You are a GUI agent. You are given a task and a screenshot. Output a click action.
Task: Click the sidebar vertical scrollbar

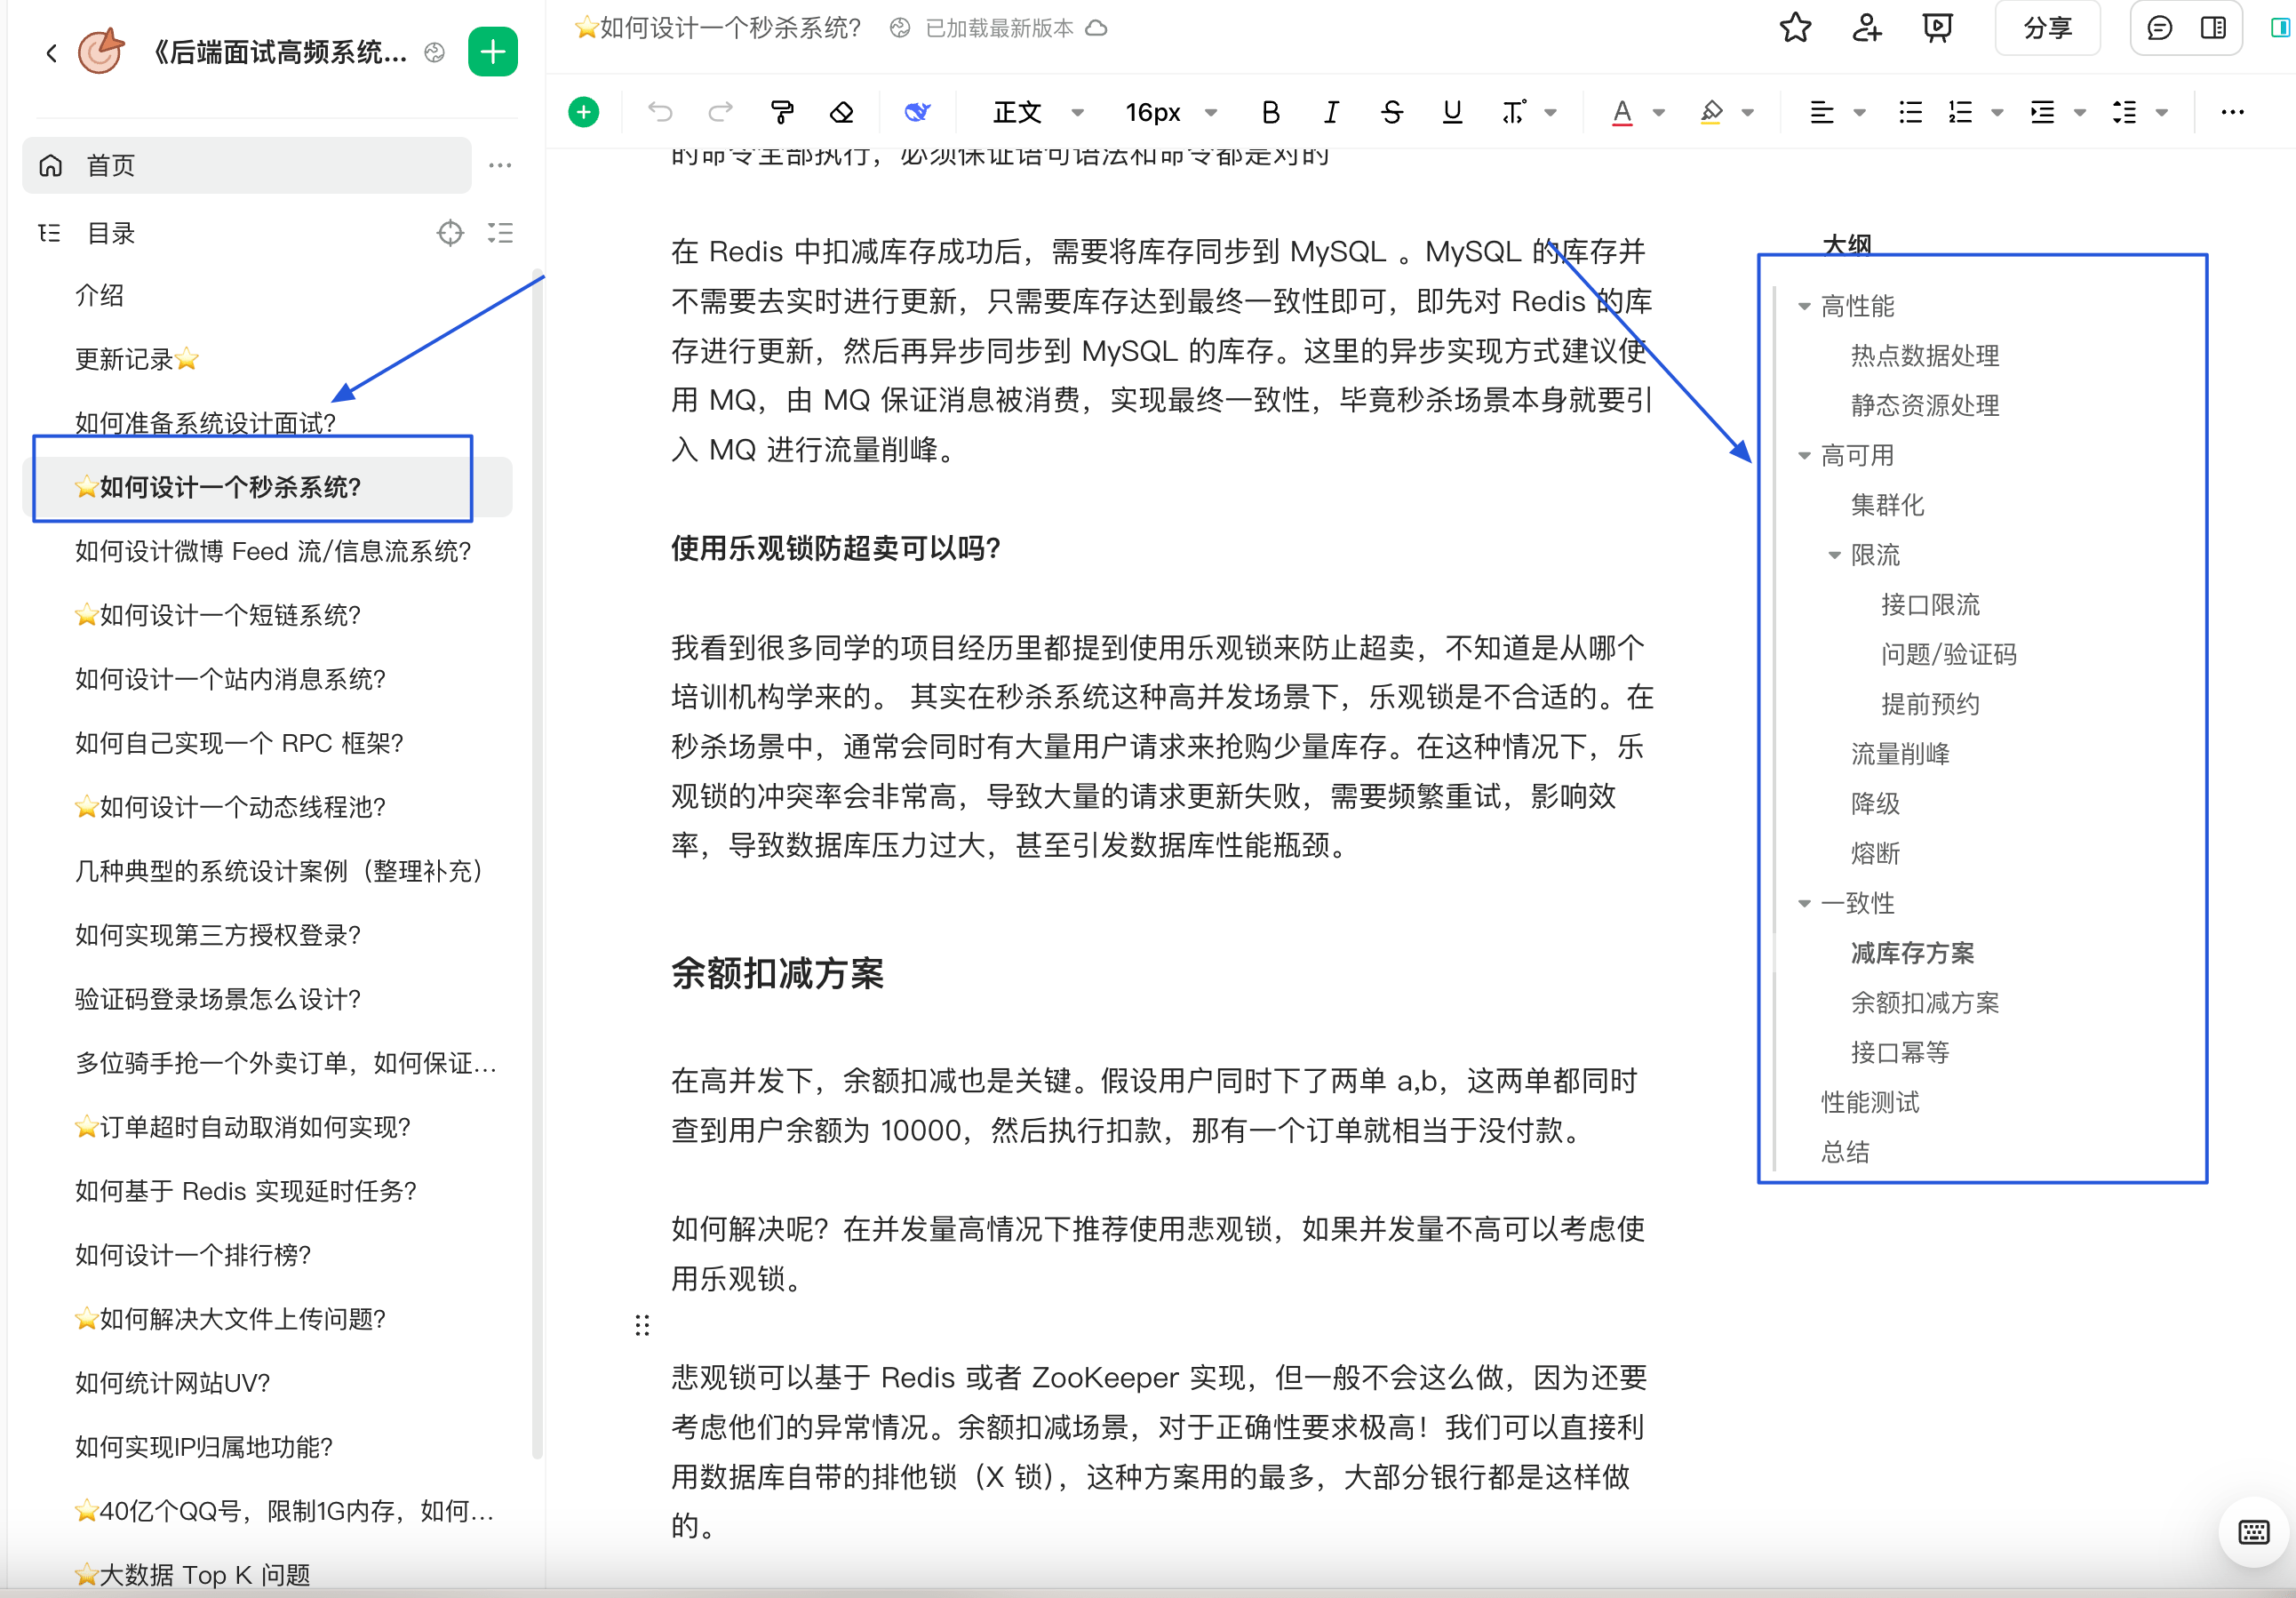pos(537,865)
